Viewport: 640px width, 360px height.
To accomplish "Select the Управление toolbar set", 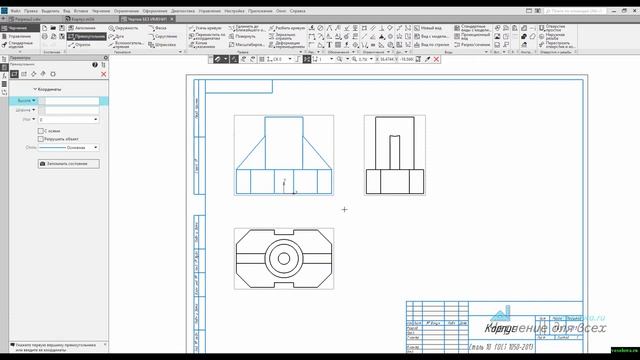I will click(x=20, y=36).
